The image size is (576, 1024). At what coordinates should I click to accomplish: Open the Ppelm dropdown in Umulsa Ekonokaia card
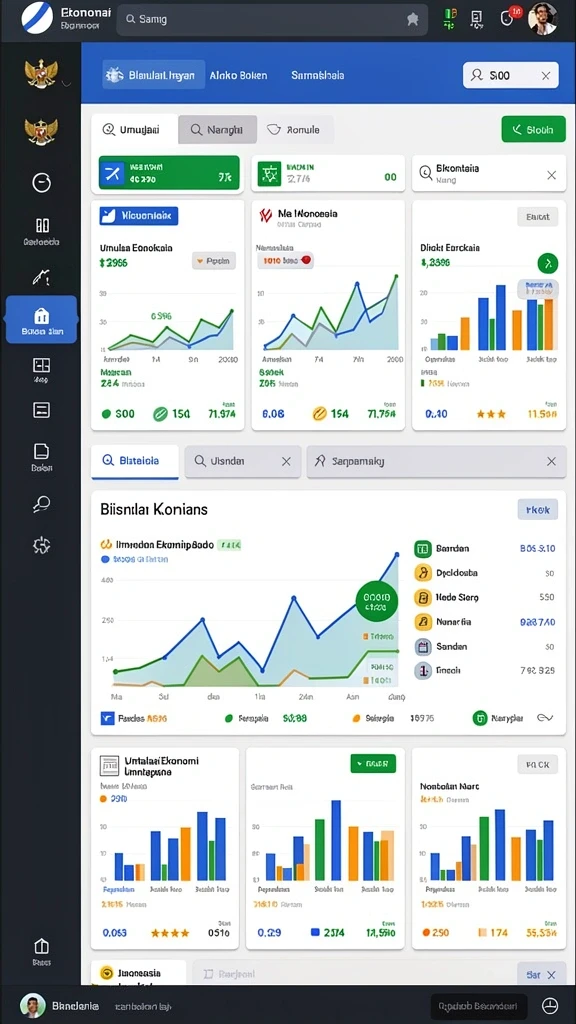(x=214, y=261)
